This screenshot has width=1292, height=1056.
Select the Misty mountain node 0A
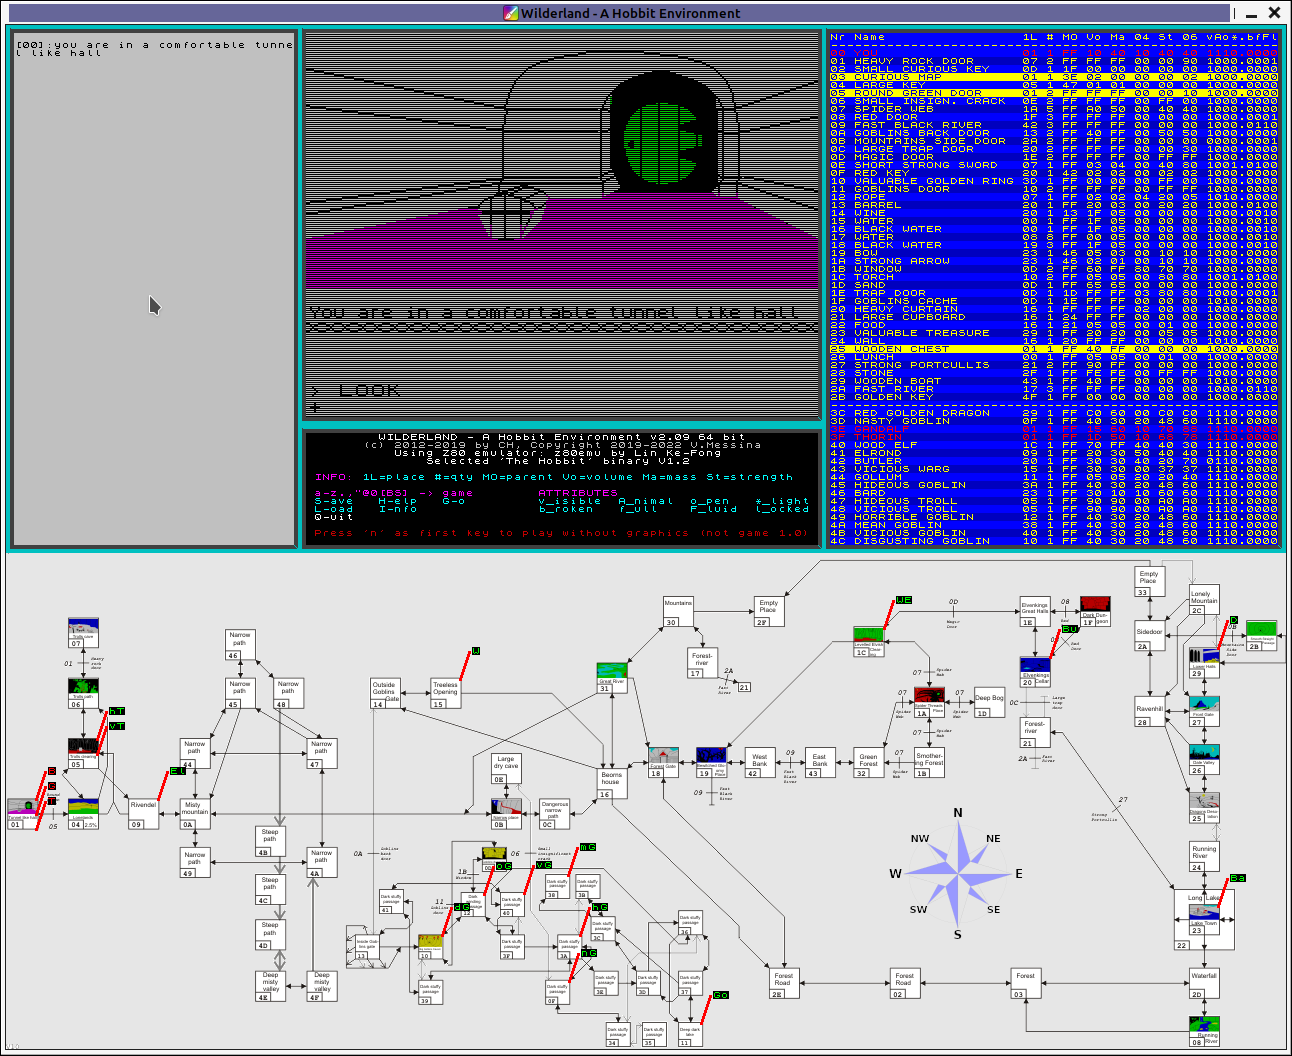click(194, 814)
